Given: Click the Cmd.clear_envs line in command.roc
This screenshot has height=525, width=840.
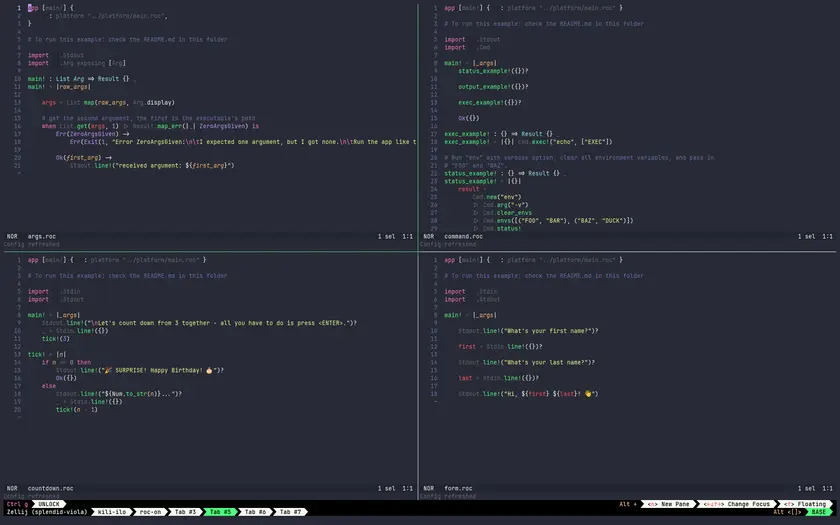Looking at the screenshot, I should tap(502, 213).
